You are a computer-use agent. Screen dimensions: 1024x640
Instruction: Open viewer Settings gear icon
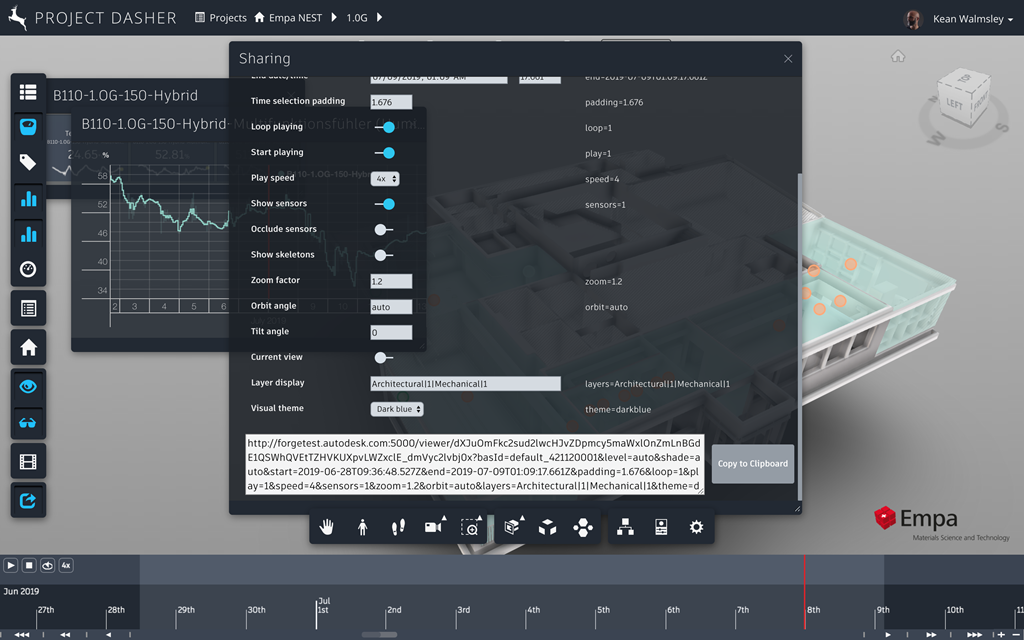(696, 527)
